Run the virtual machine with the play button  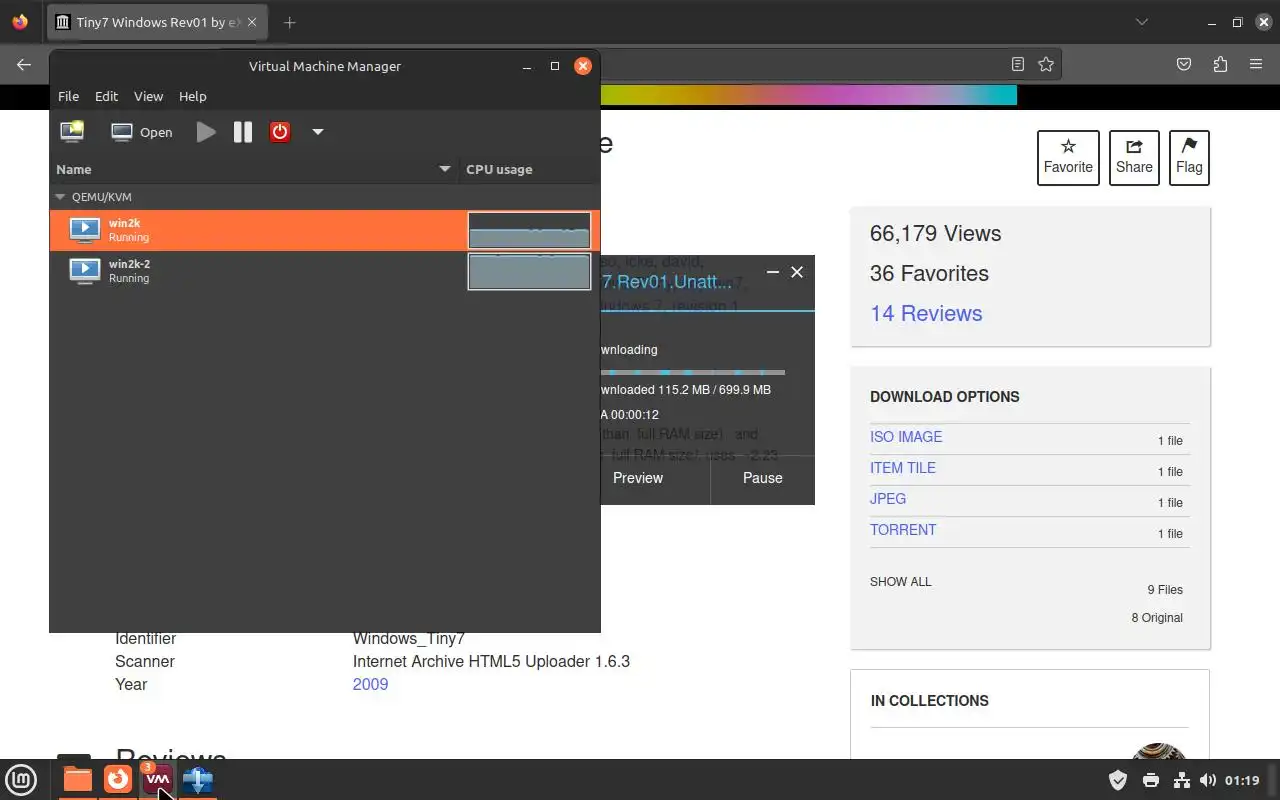(x=206, y=132)
